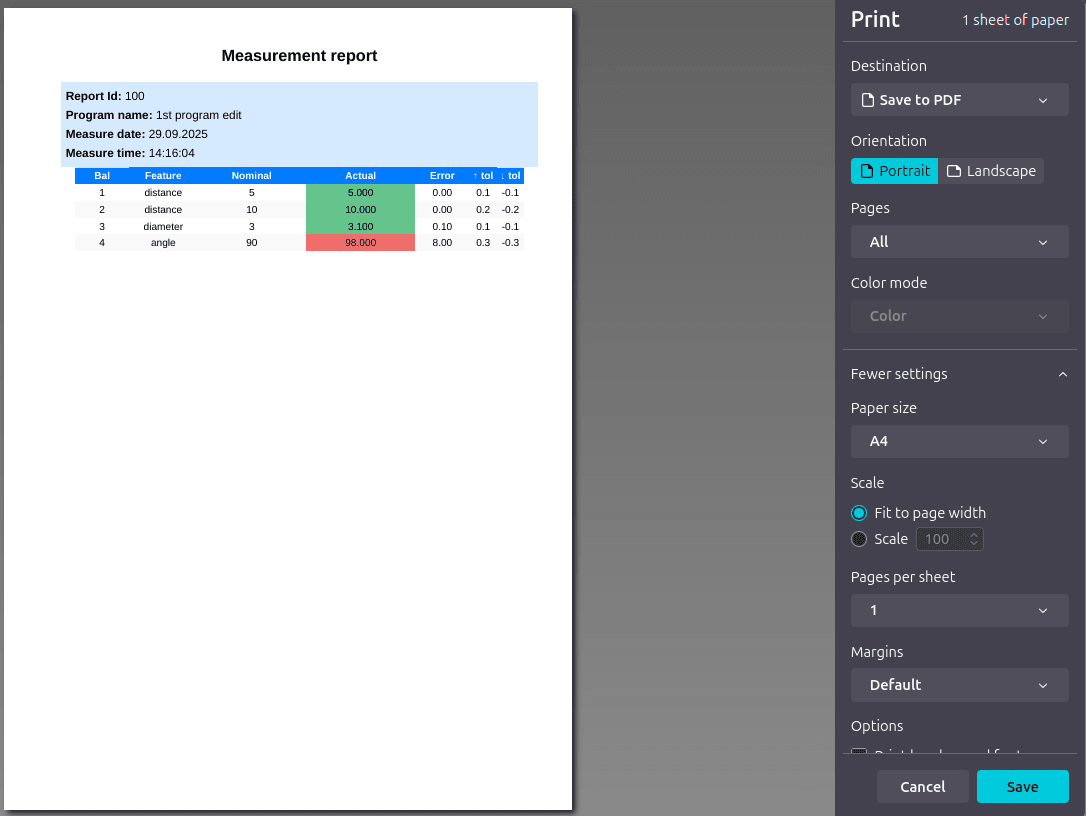Click the Landscape page icon
This screenshot has height=816, width=1086.
955,170
